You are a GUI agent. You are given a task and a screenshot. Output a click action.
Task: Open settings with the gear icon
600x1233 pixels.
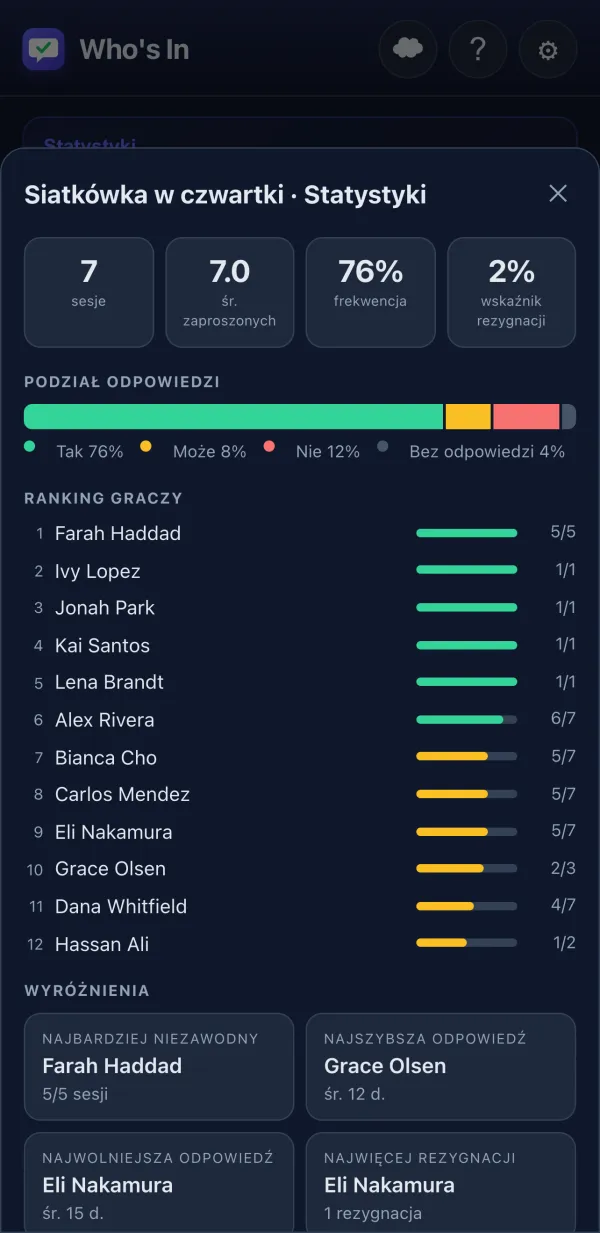pos(548,49)
